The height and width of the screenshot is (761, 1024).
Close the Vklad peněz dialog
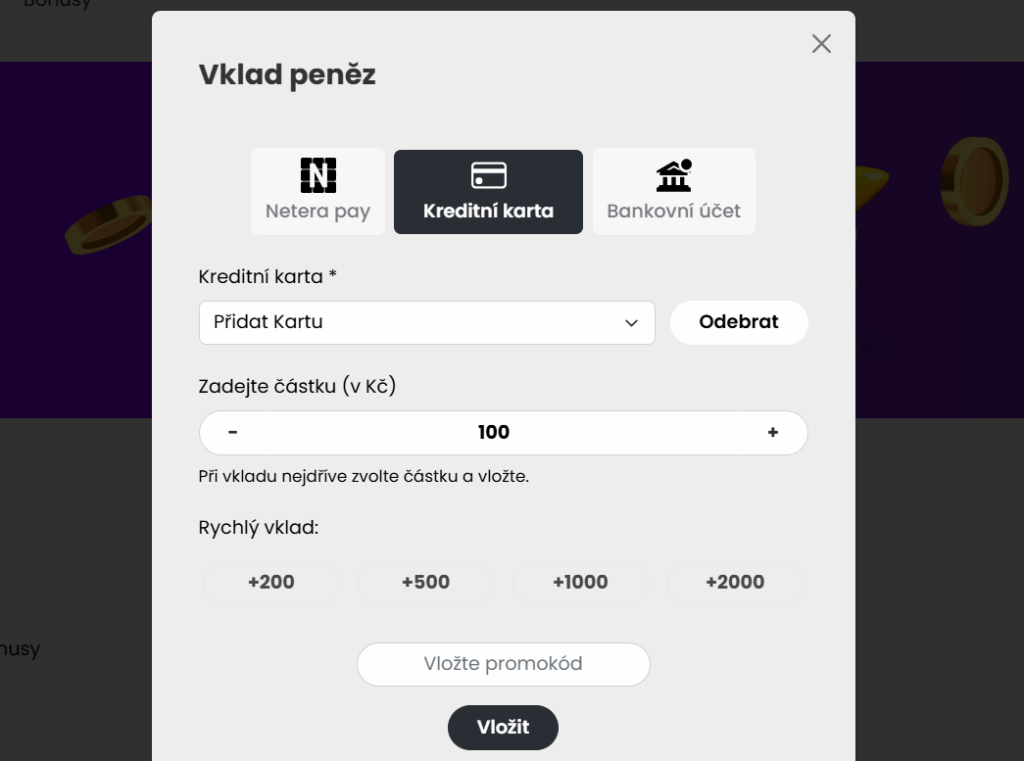pyautogui.click(x=821, y=44)
